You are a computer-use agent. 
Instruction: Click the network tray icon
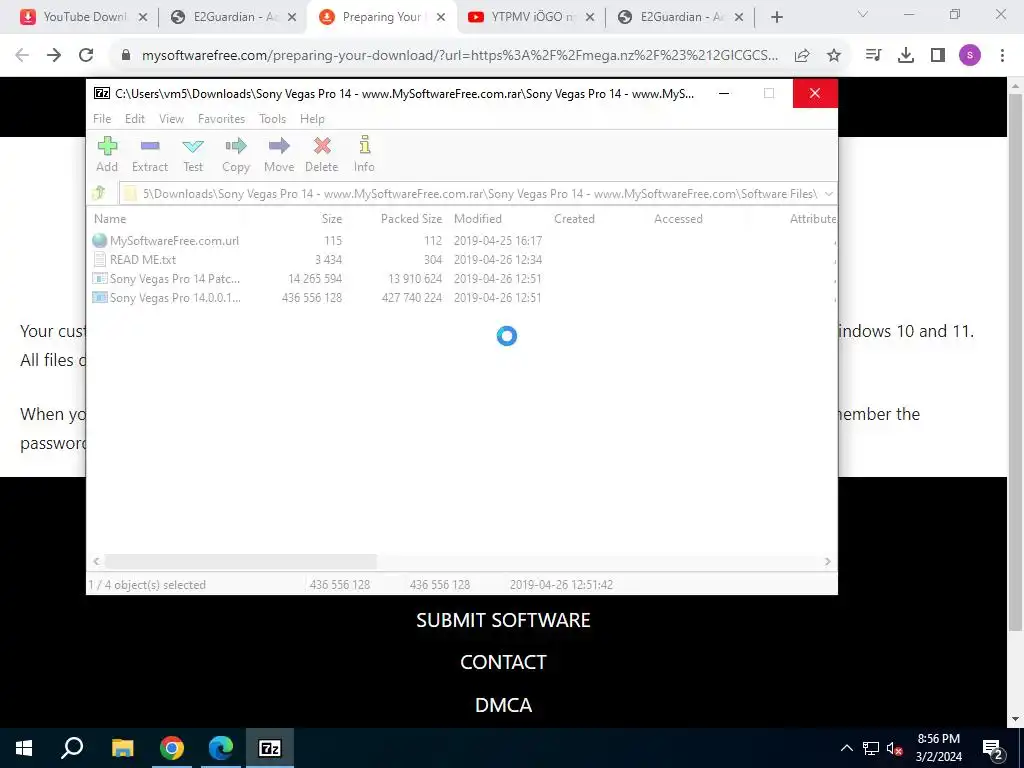coord(871,748)
